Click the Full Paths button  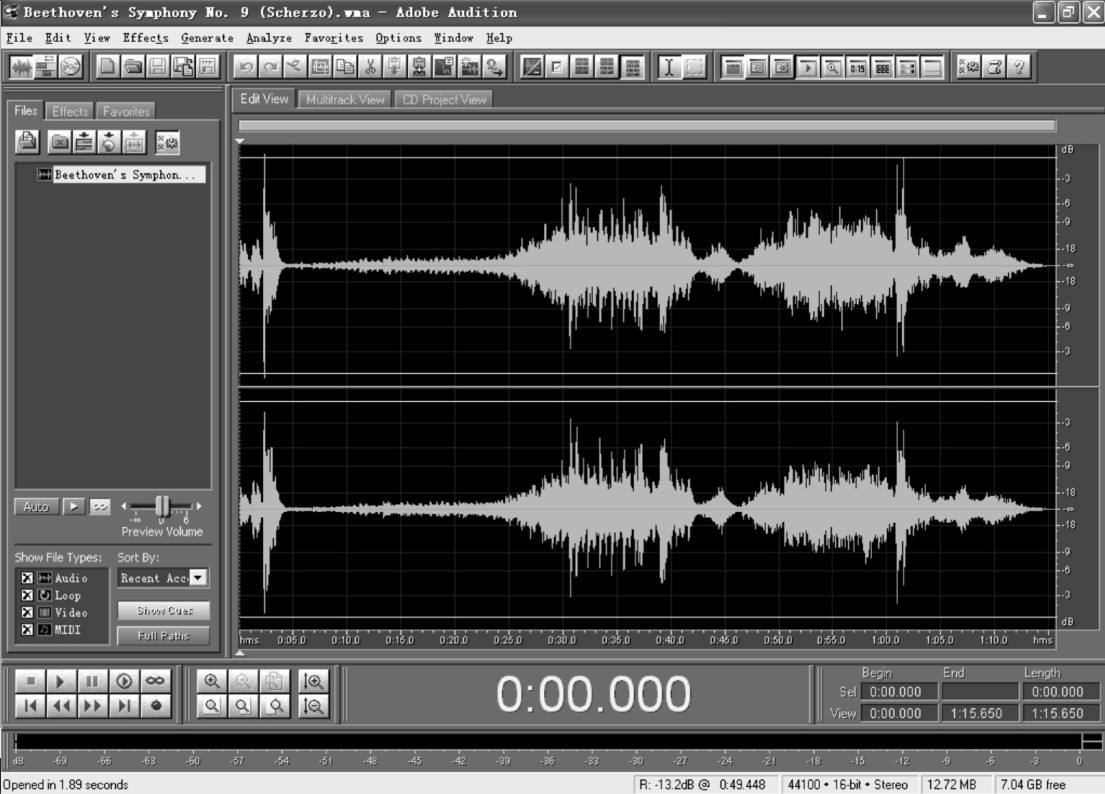tap(163, 635)
